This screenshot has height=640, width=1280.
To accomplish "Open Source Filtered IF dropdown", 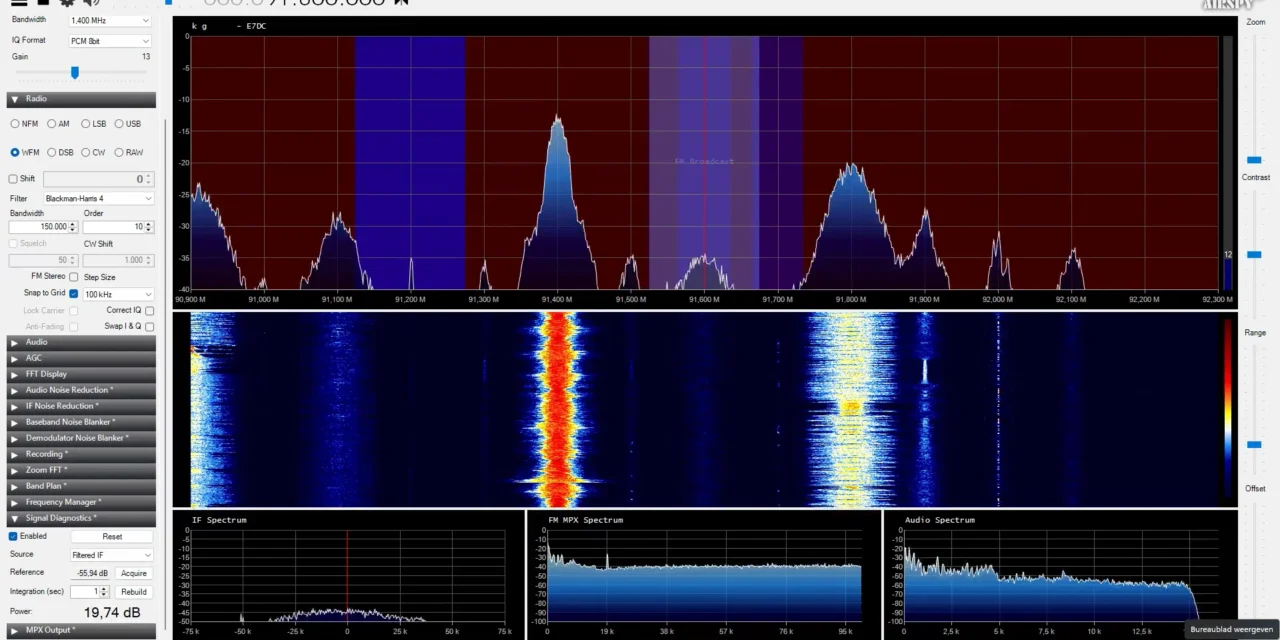I will click(110, 555).
